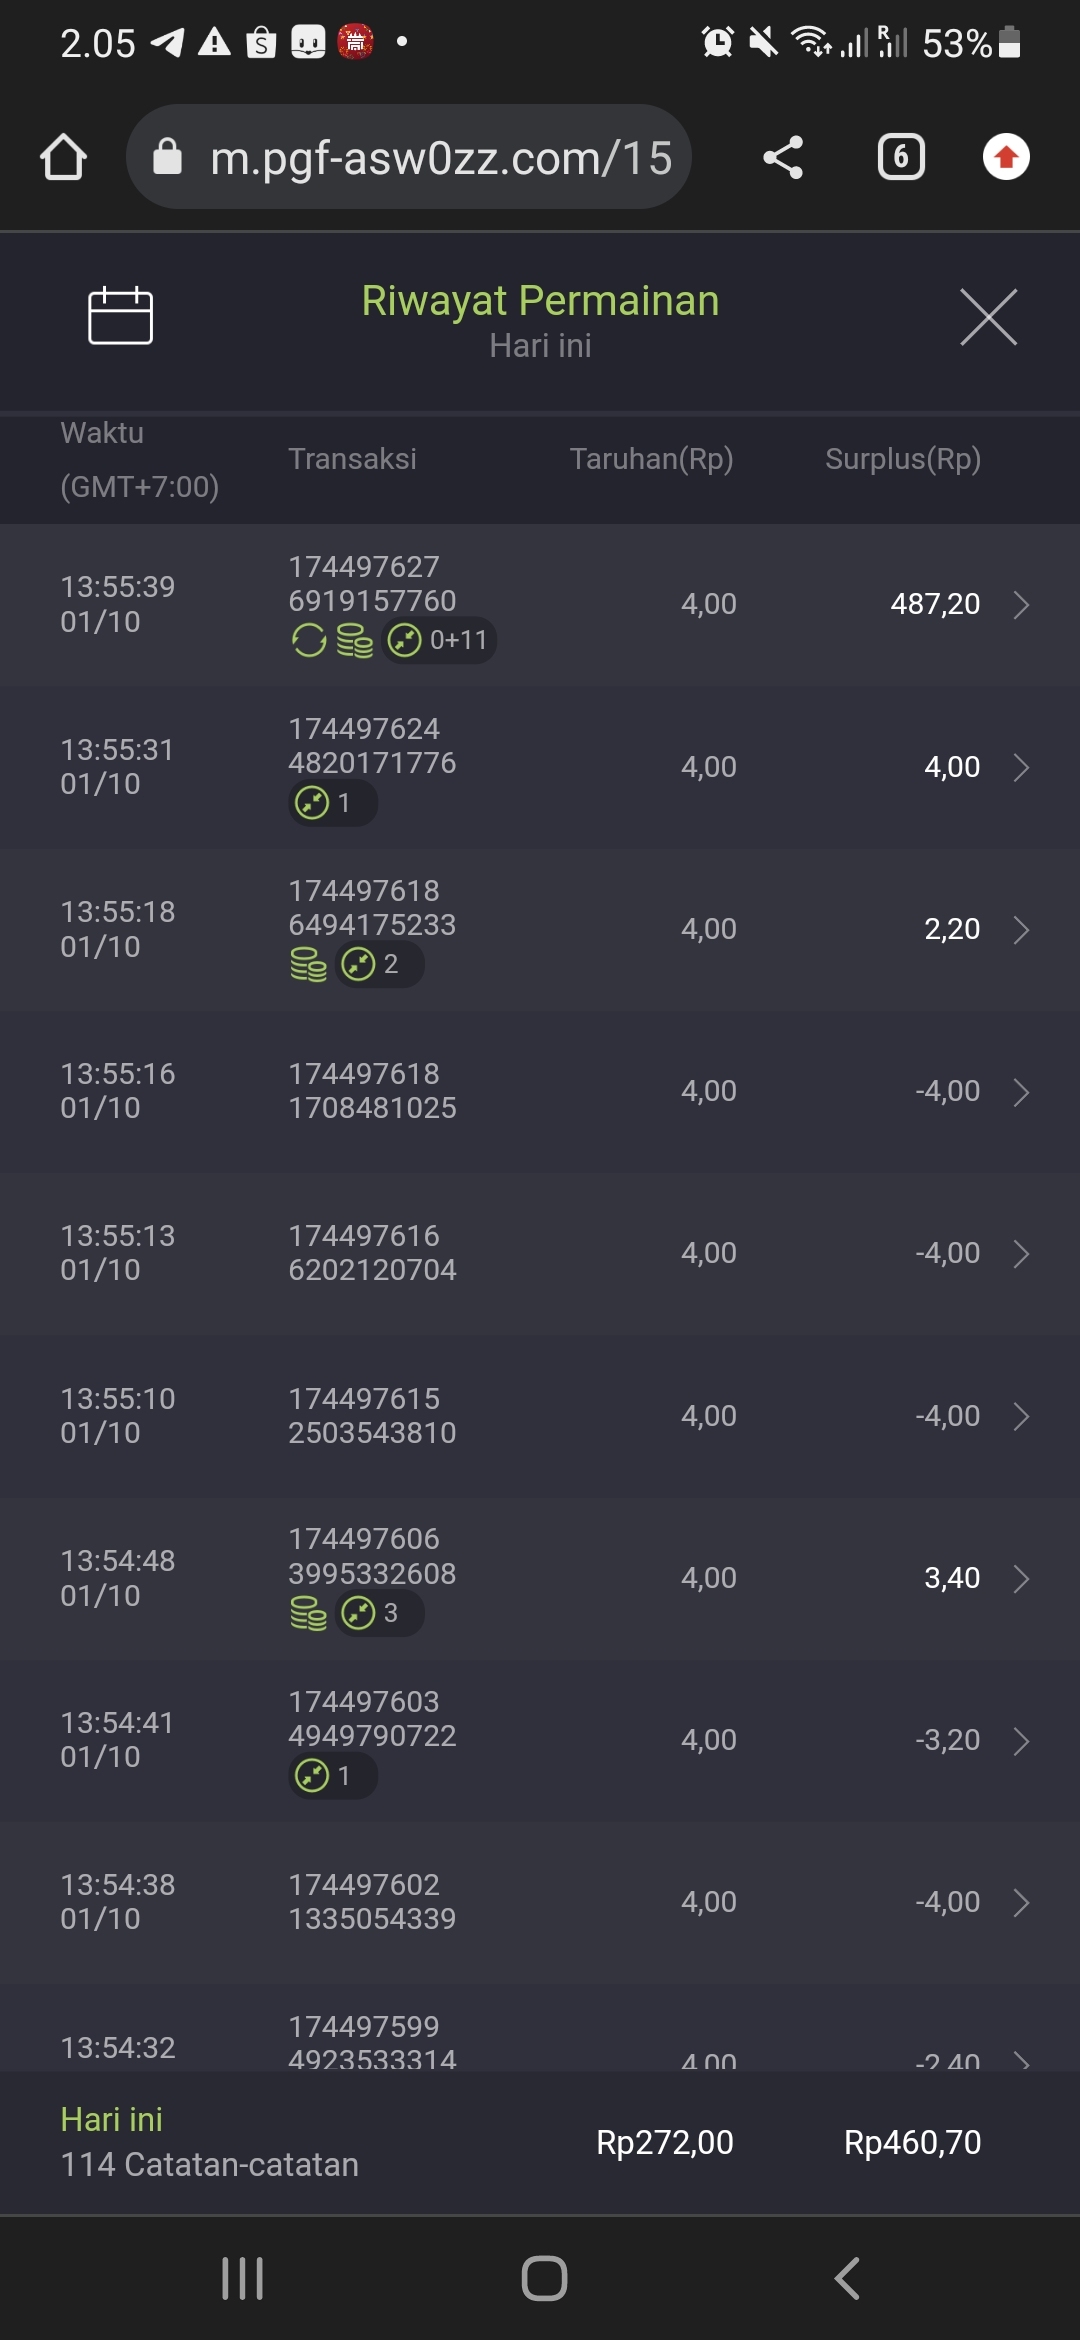The image size is (1080, 2340).
Task: Close the Riwayat Permainan panel
Action: pyautogui.click(x=988, y=317)
